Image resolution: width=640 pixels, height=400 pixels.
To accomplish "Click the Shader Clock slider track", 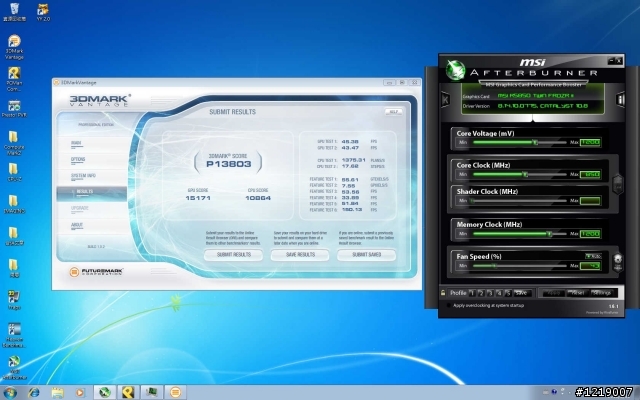I will pos(520,201).
